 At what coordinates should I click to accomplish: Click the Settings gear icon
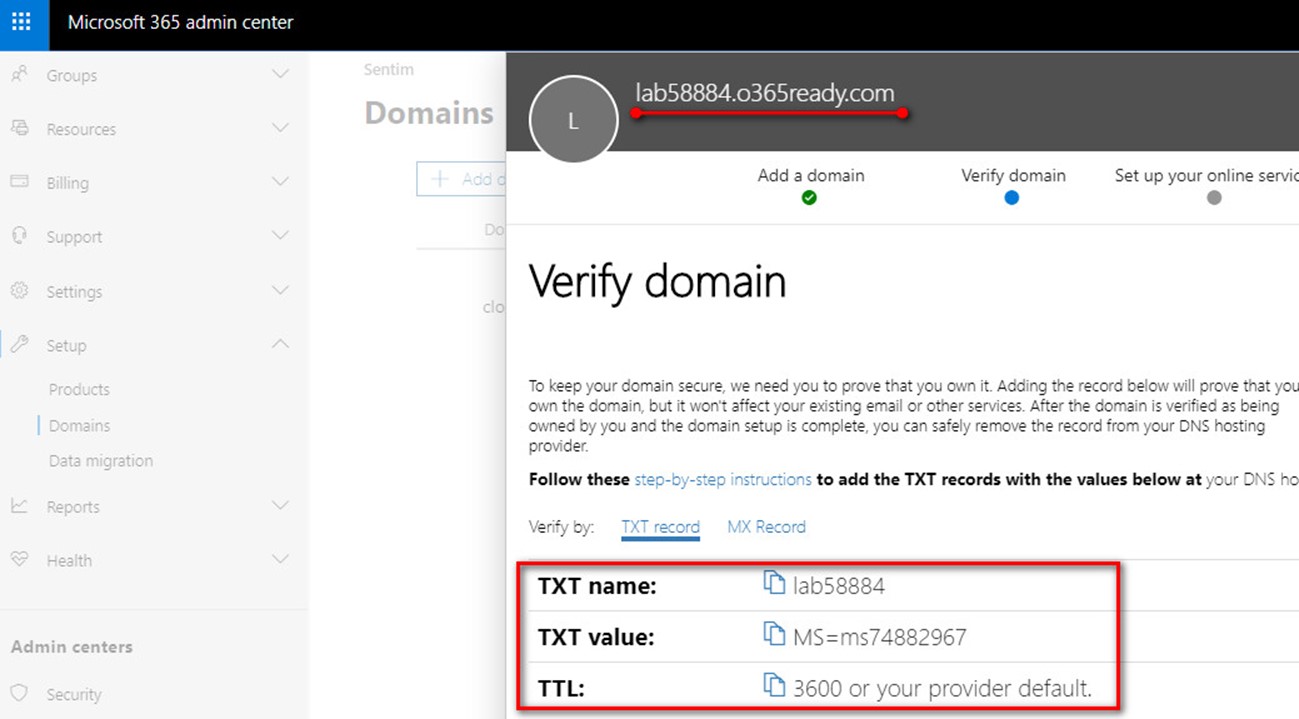pos(19,291)
